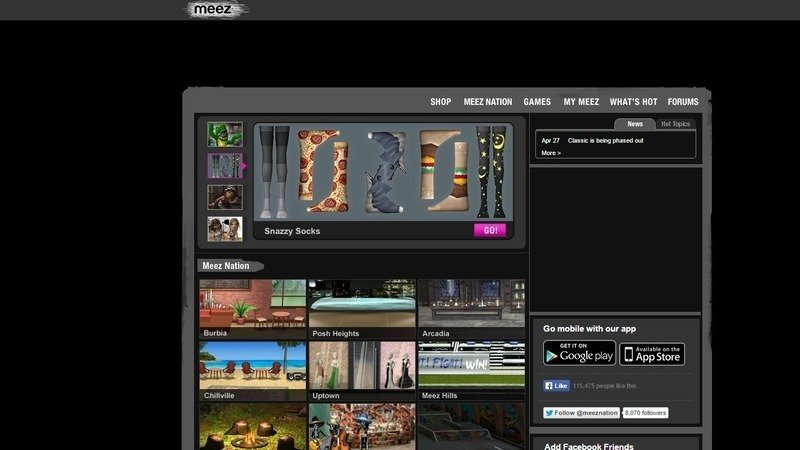This screenshot has height=450, width=800.
Task: Open the MEEZ NATION menu item
Action: click(487, 102)
